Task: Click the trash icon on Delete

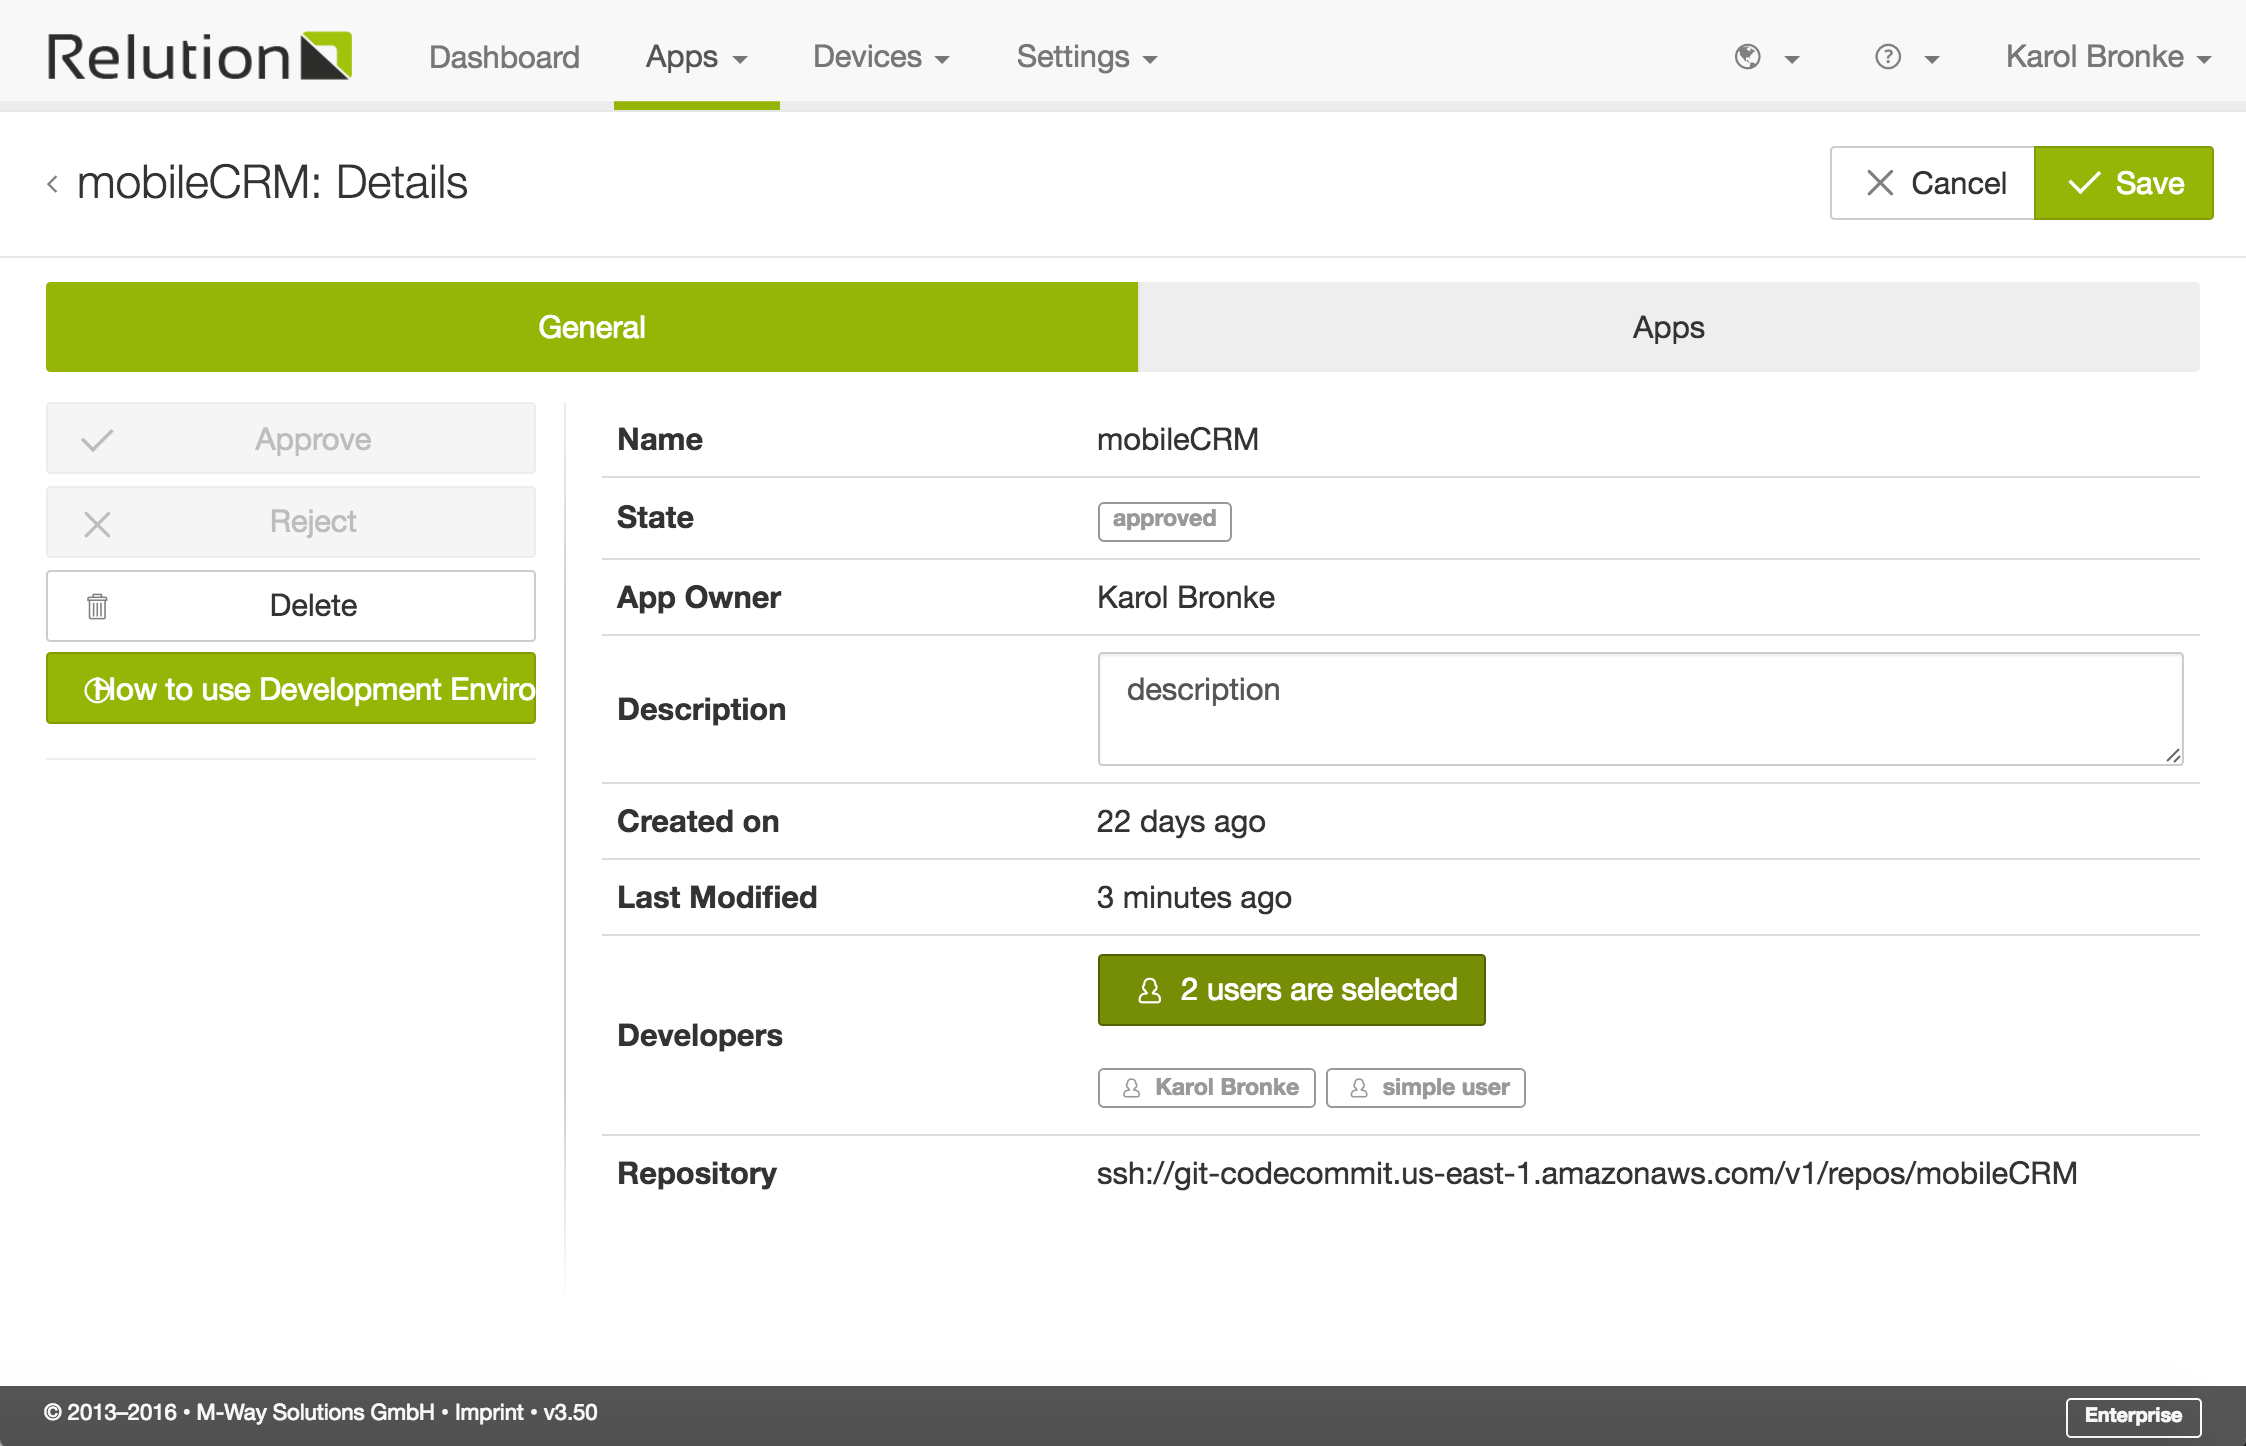Action: (97, 606)
